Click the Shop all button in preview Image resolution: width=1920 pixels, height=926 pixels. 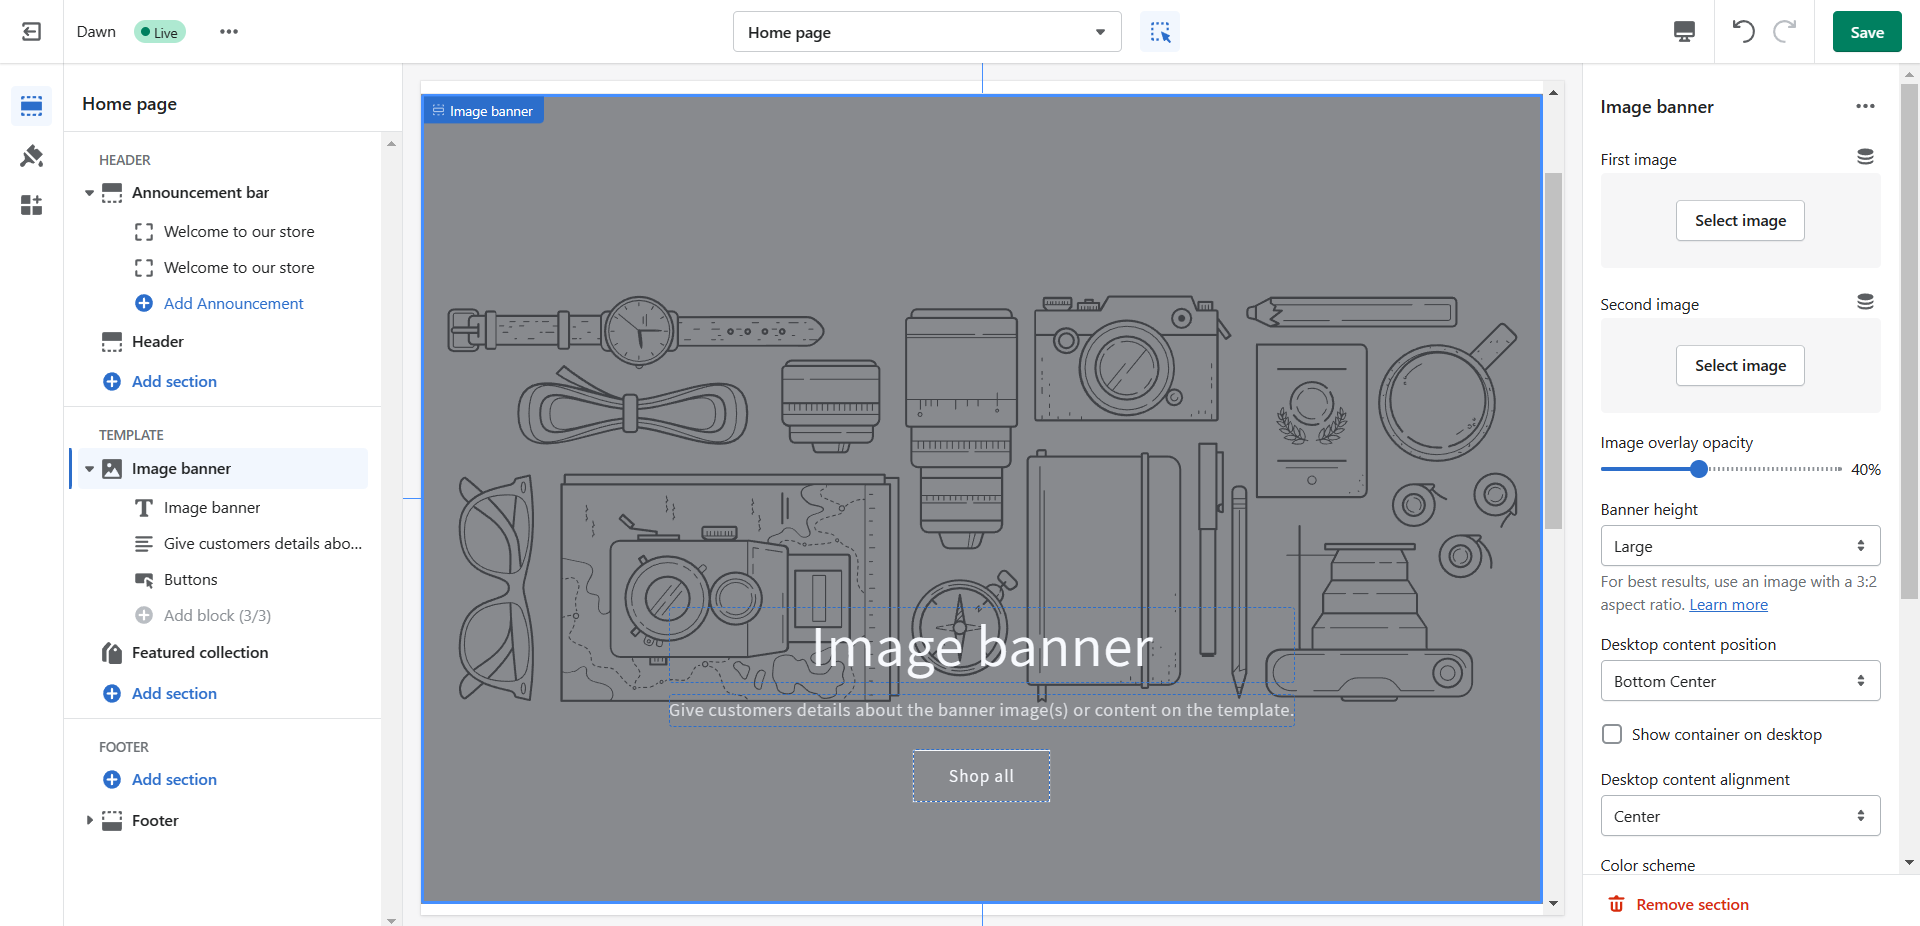click(x=981, y=776)
